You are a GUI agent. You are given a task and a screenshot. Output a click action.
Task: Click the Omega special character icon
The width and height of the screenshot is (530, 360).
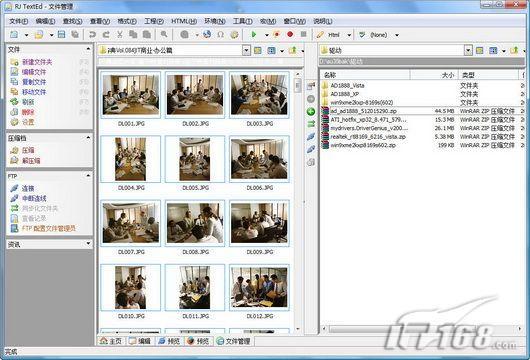(220, 34)
